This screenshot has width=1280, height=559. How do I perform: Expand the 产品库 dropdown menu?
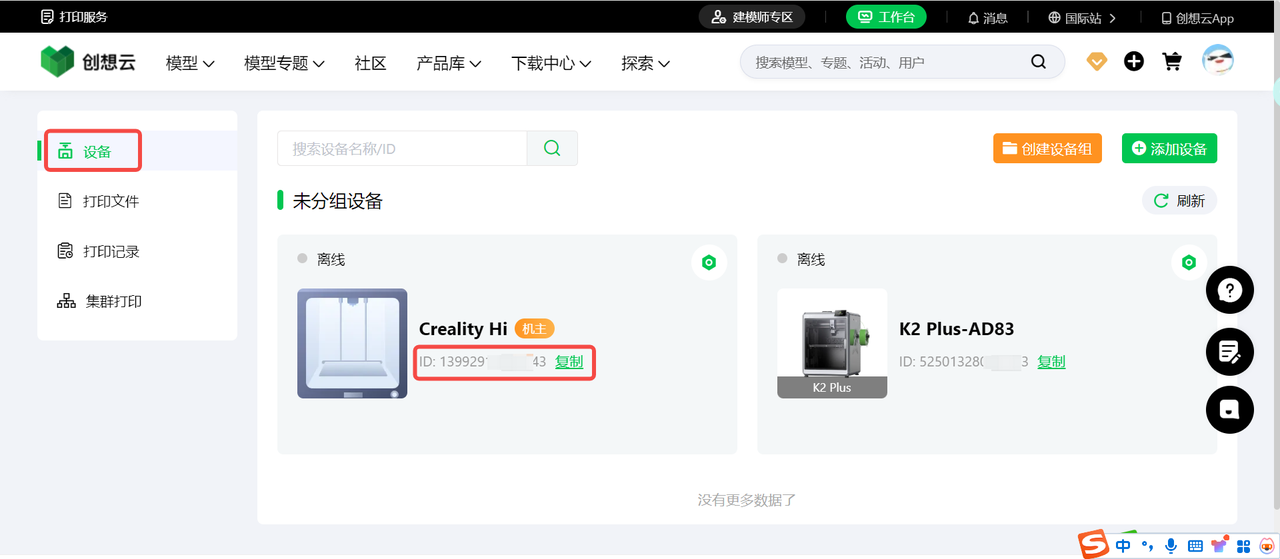(x=449, y=63)
